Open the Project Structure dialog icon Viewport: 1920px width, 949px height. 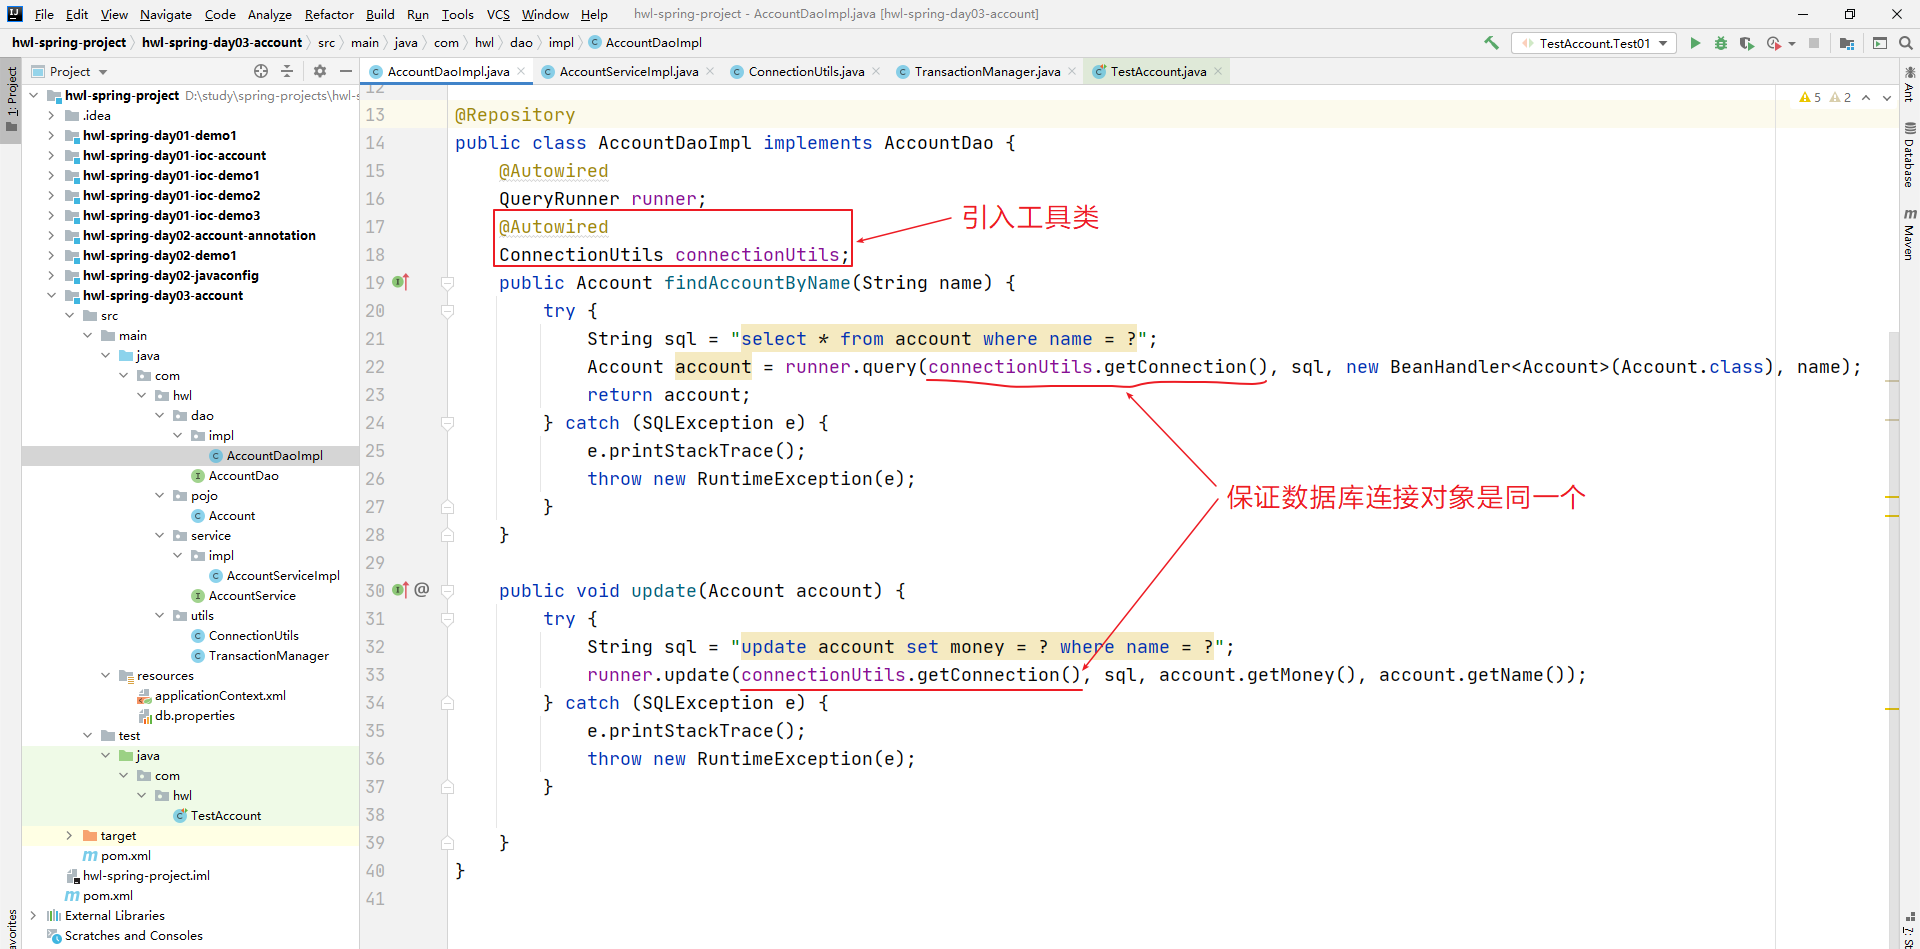(x=1847, y=43)
